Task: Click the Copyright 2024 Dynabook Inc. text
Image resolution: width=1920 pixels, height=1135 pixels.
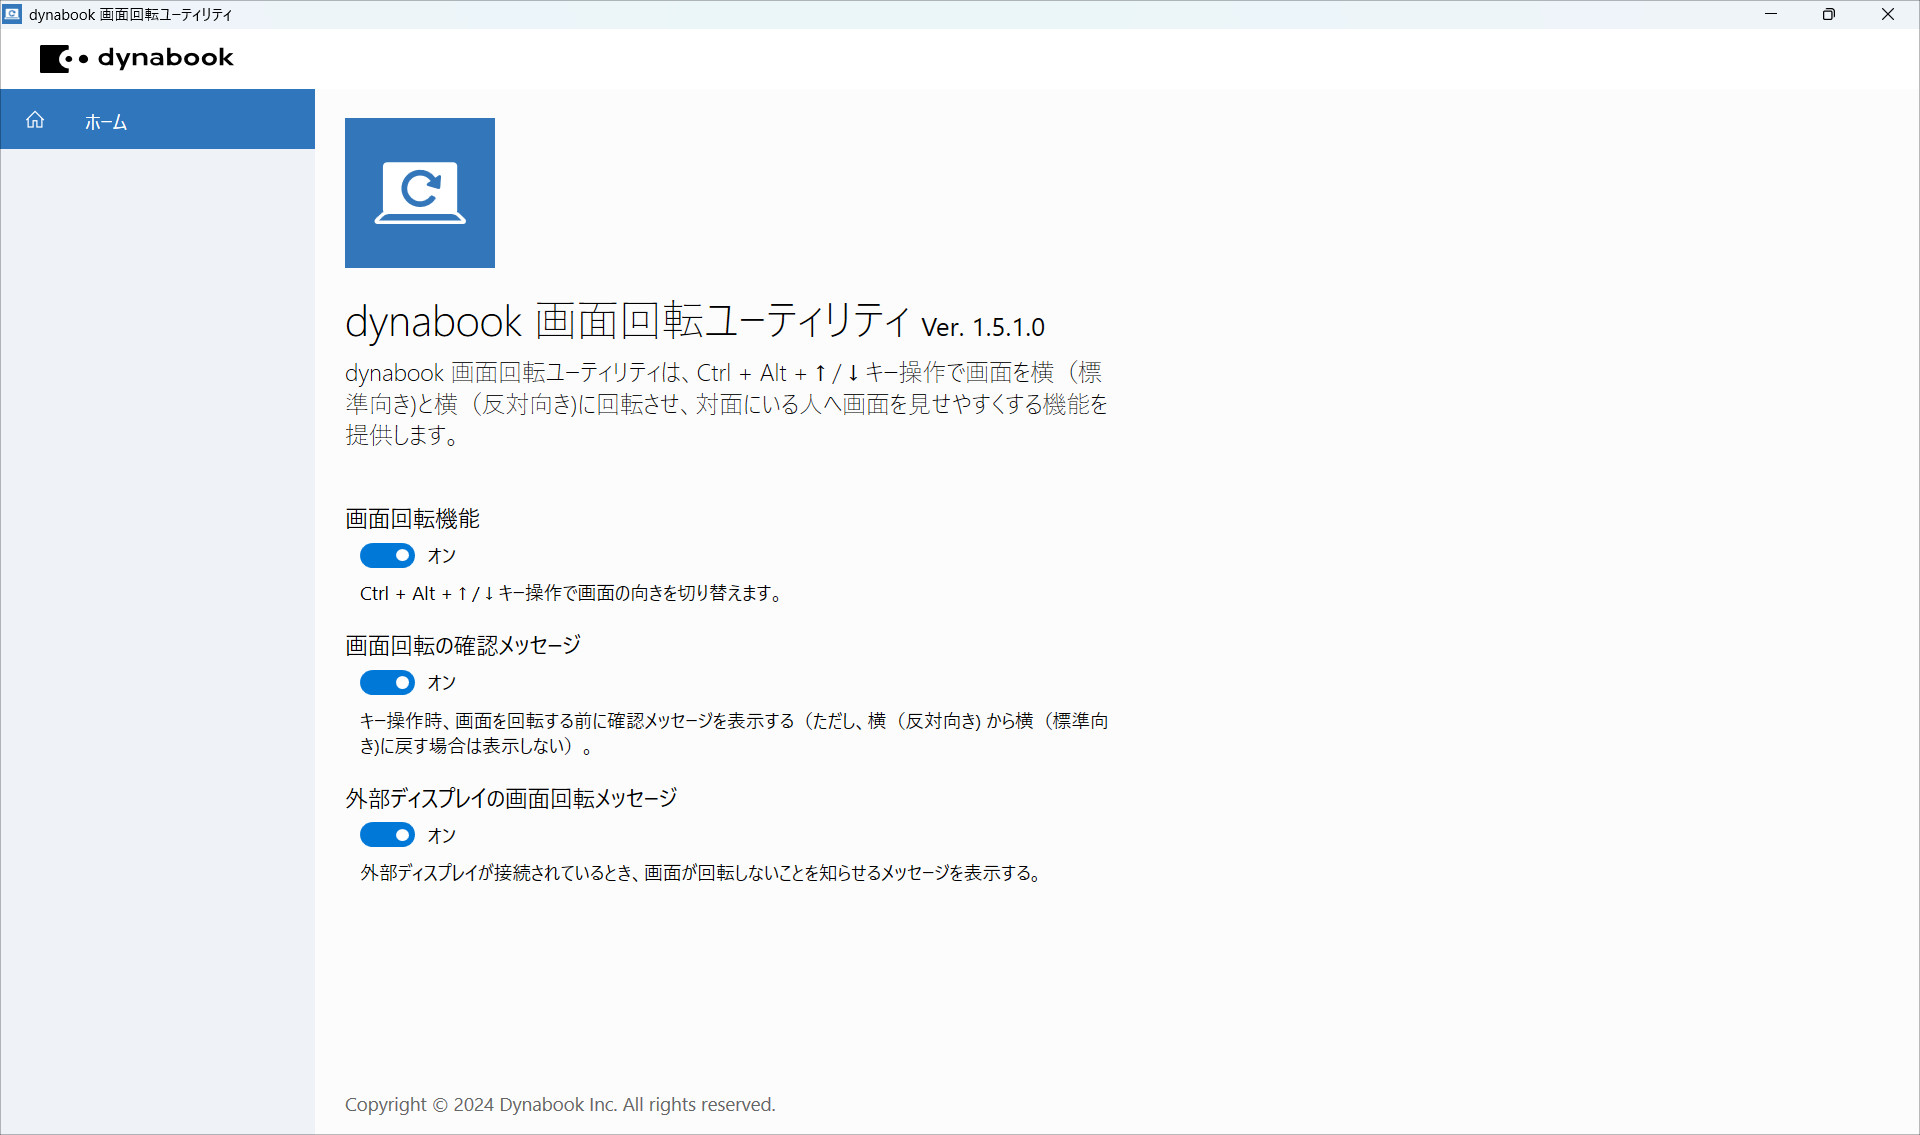Action: click(559, 1104)
